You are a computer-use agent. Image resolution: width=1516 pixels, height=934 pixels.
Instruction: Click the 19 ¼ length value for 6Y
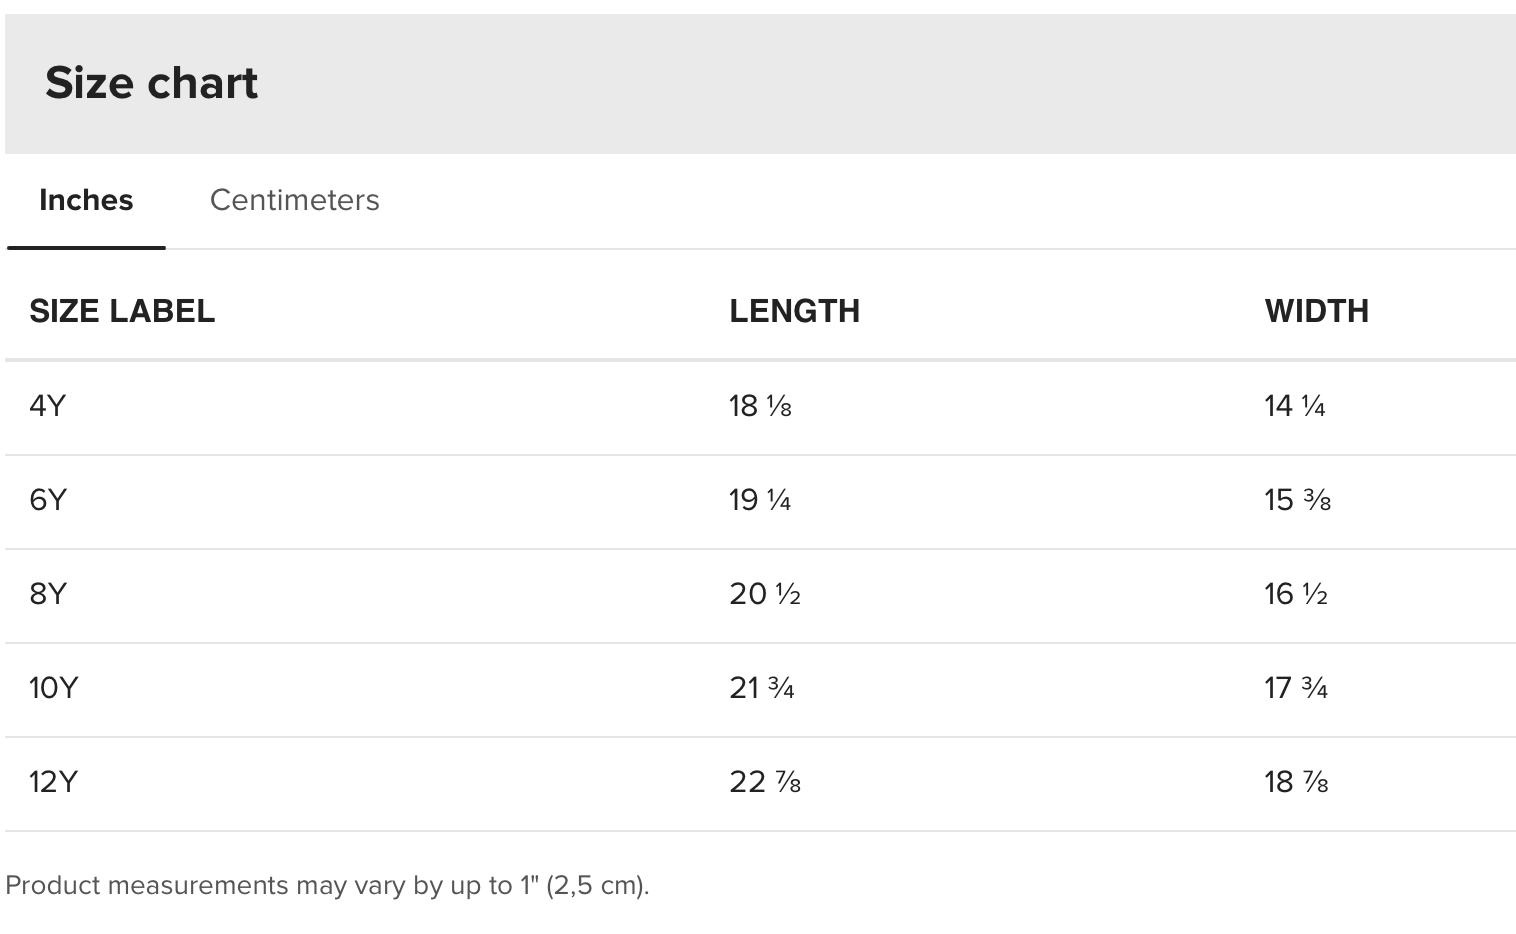(760, 500)
